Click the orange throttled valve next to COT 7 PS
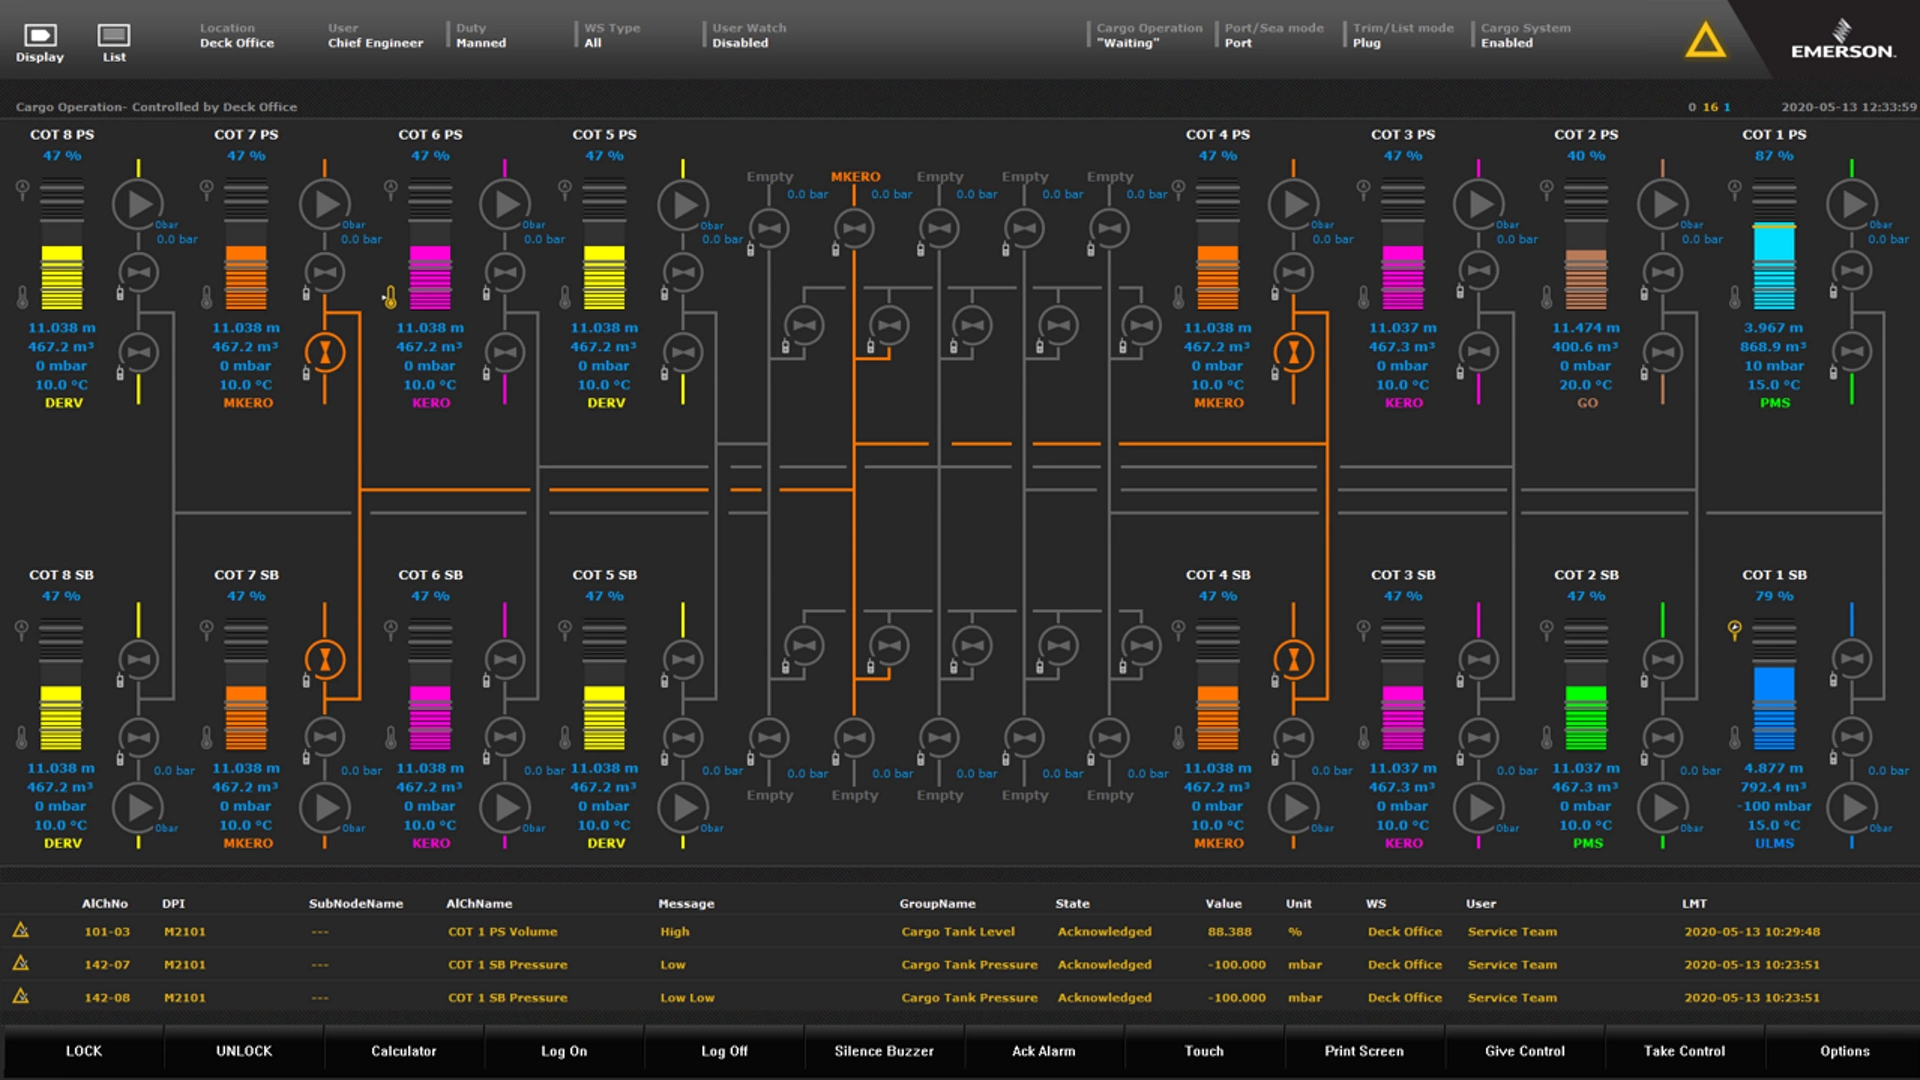Viewport: 1920px width, 1080px height. pyautogui.click(x=324, y=352)
